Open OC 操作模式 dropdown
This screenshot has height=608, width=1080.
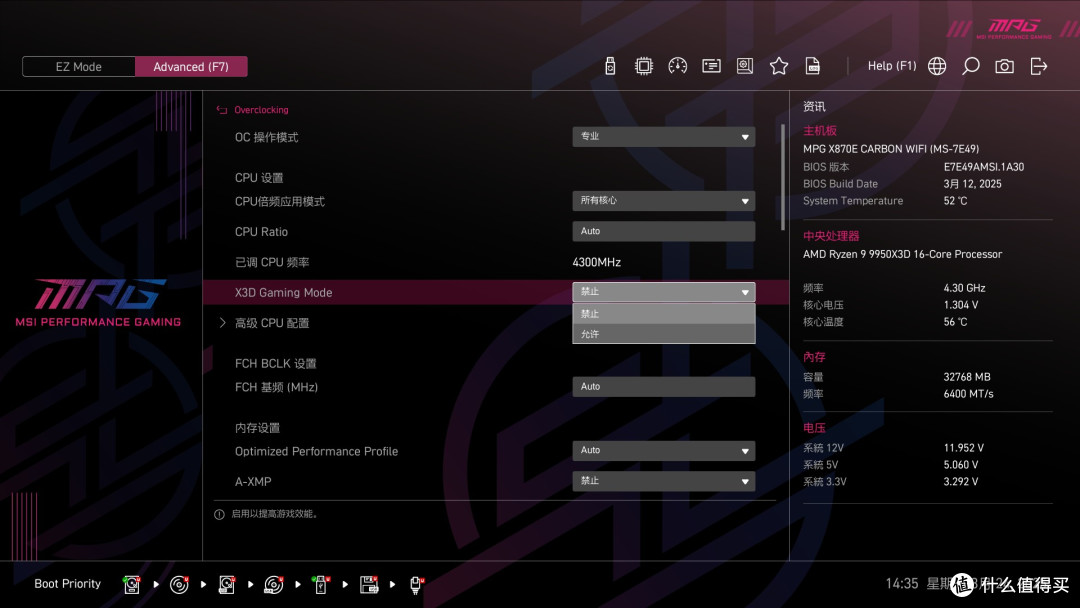tap(663, 136)
